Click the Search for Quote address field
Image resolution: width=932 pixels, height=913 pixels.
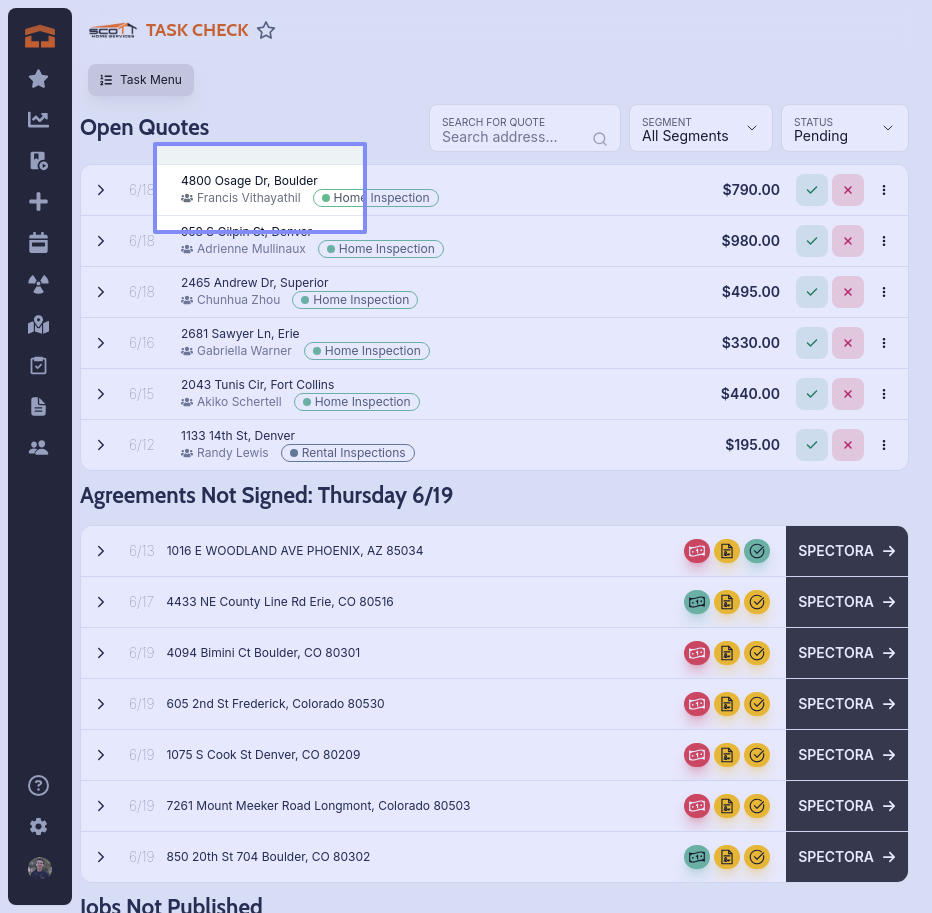click(x=515, y=137)
